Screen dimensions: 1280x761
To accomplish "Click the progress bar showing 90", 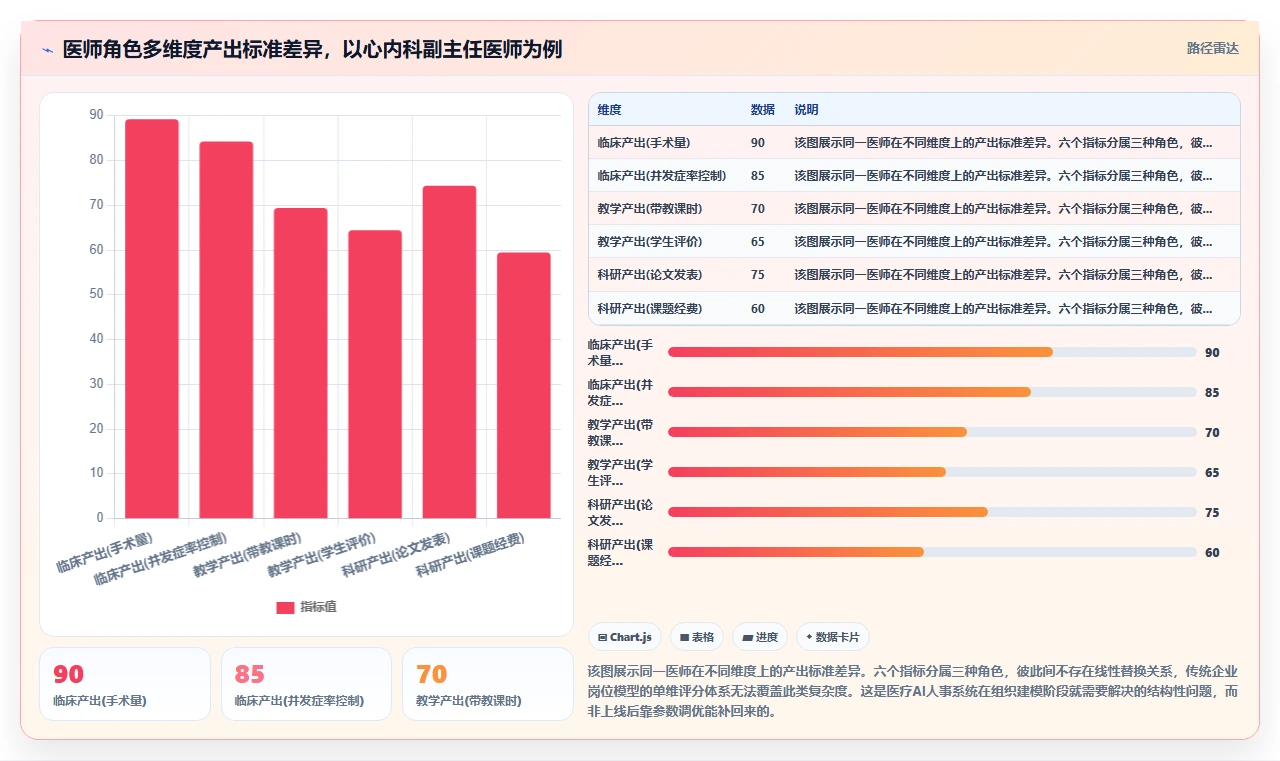I will coord(932,352).
